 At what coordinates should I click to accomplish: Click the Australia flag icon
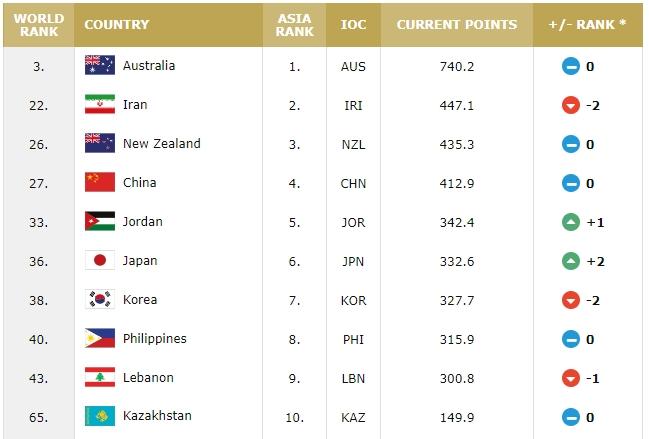pyautogui.click(x=100, y=66)
